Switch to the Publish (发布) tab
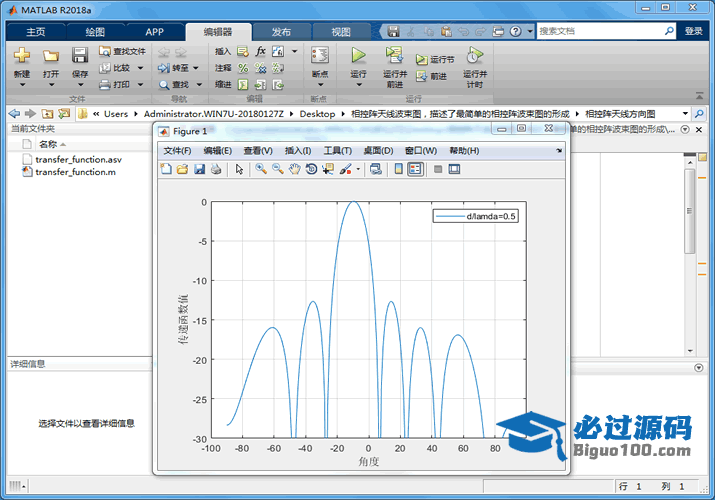 pos(281,31)
